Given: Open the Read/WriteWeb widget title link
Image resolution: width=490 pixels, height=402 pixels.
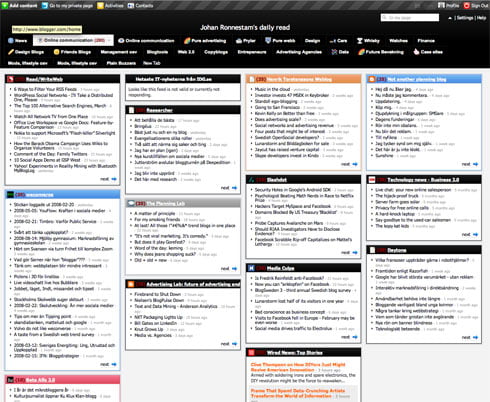Looking at the screenshot, I should click(44, 79).
